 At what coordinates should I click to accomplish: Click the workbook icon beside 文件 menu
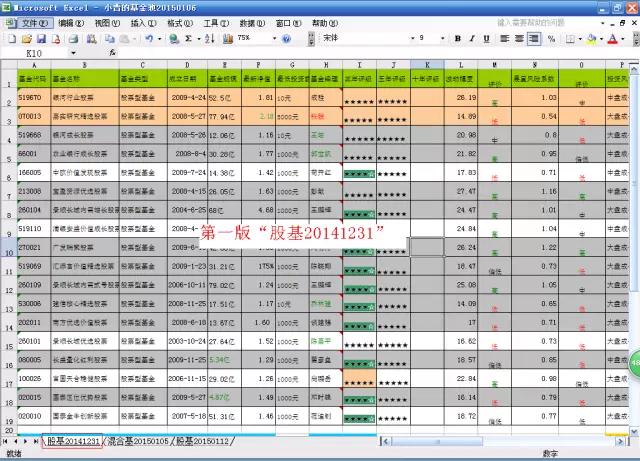(x=10, y=23)
